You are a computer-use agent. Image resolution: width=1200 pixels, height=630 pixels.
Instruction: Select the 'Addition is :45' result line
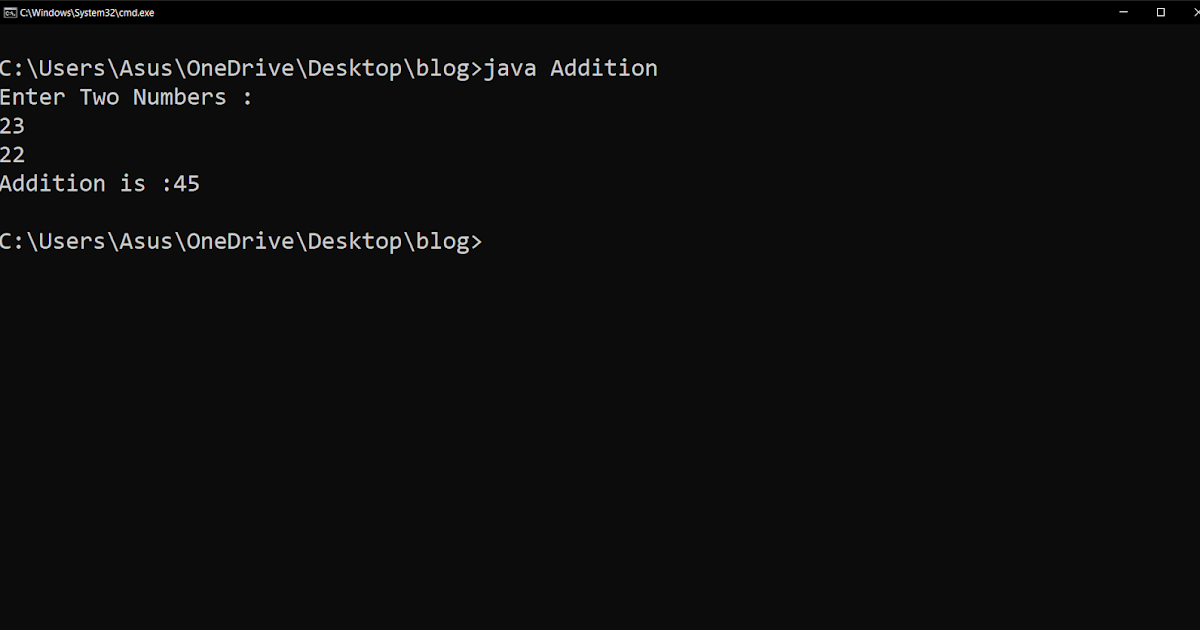coord(100,183)
